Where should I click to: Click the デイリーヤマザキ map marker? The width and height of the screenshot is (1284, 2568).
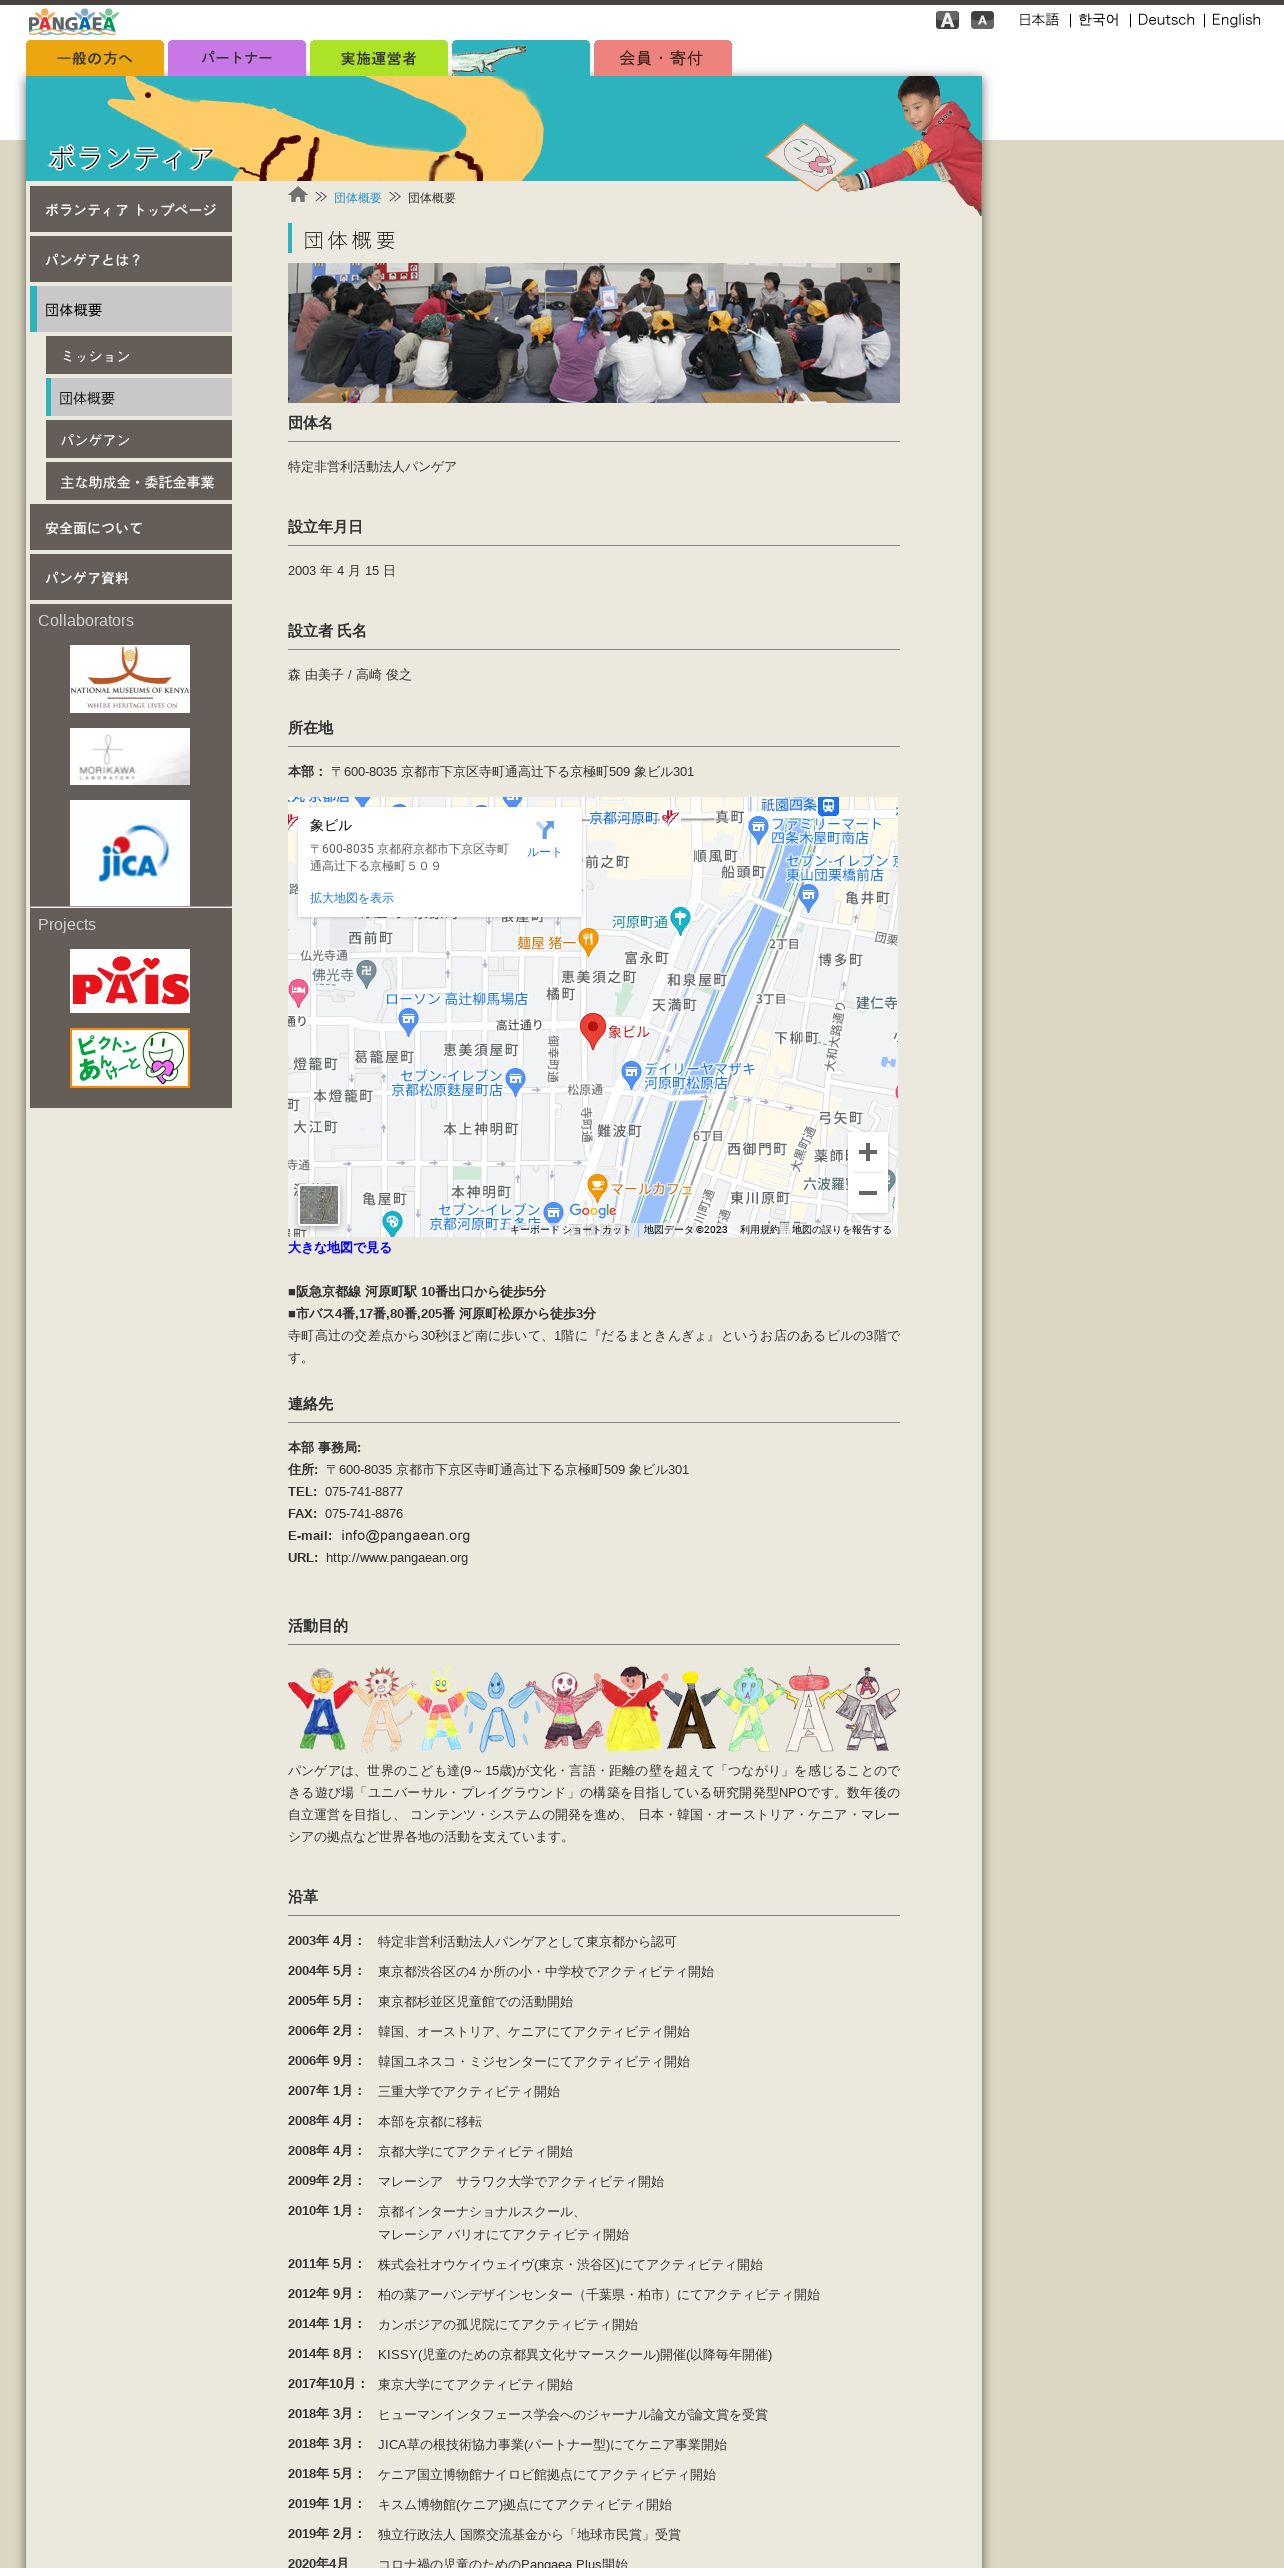pos(631,1075)
